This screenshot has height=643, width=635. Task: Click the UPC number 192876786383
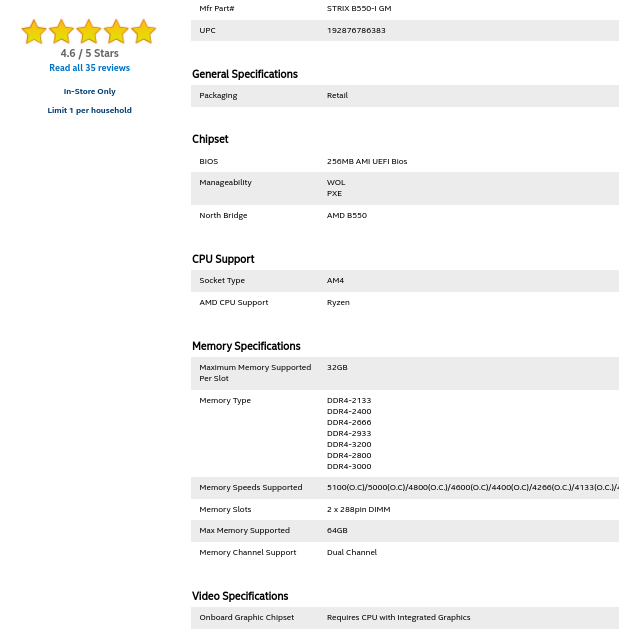[356, 30]
